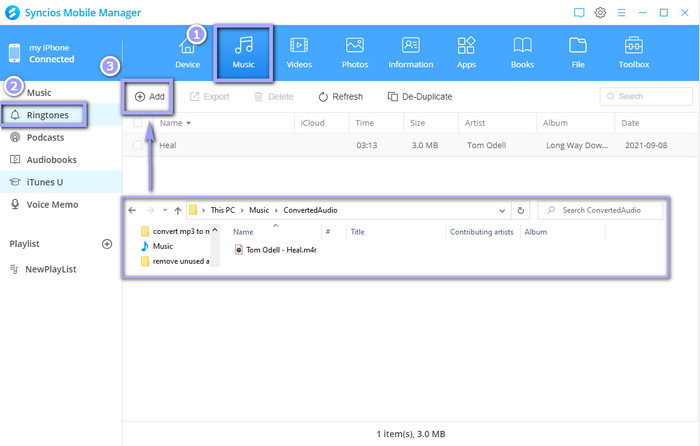
Task: Click the Album column header
Action: (x=555, y=123)
